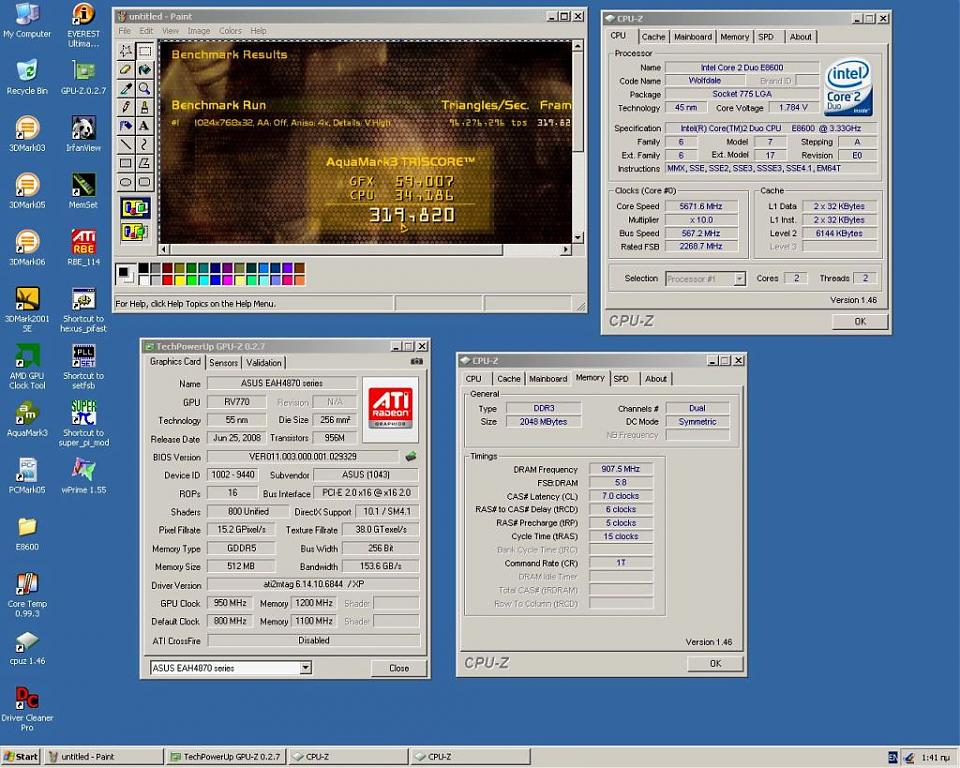960x768 pixels.
Task: Click the camera screenshot icon in GPU-Z
Action: (x=417, y=361)
